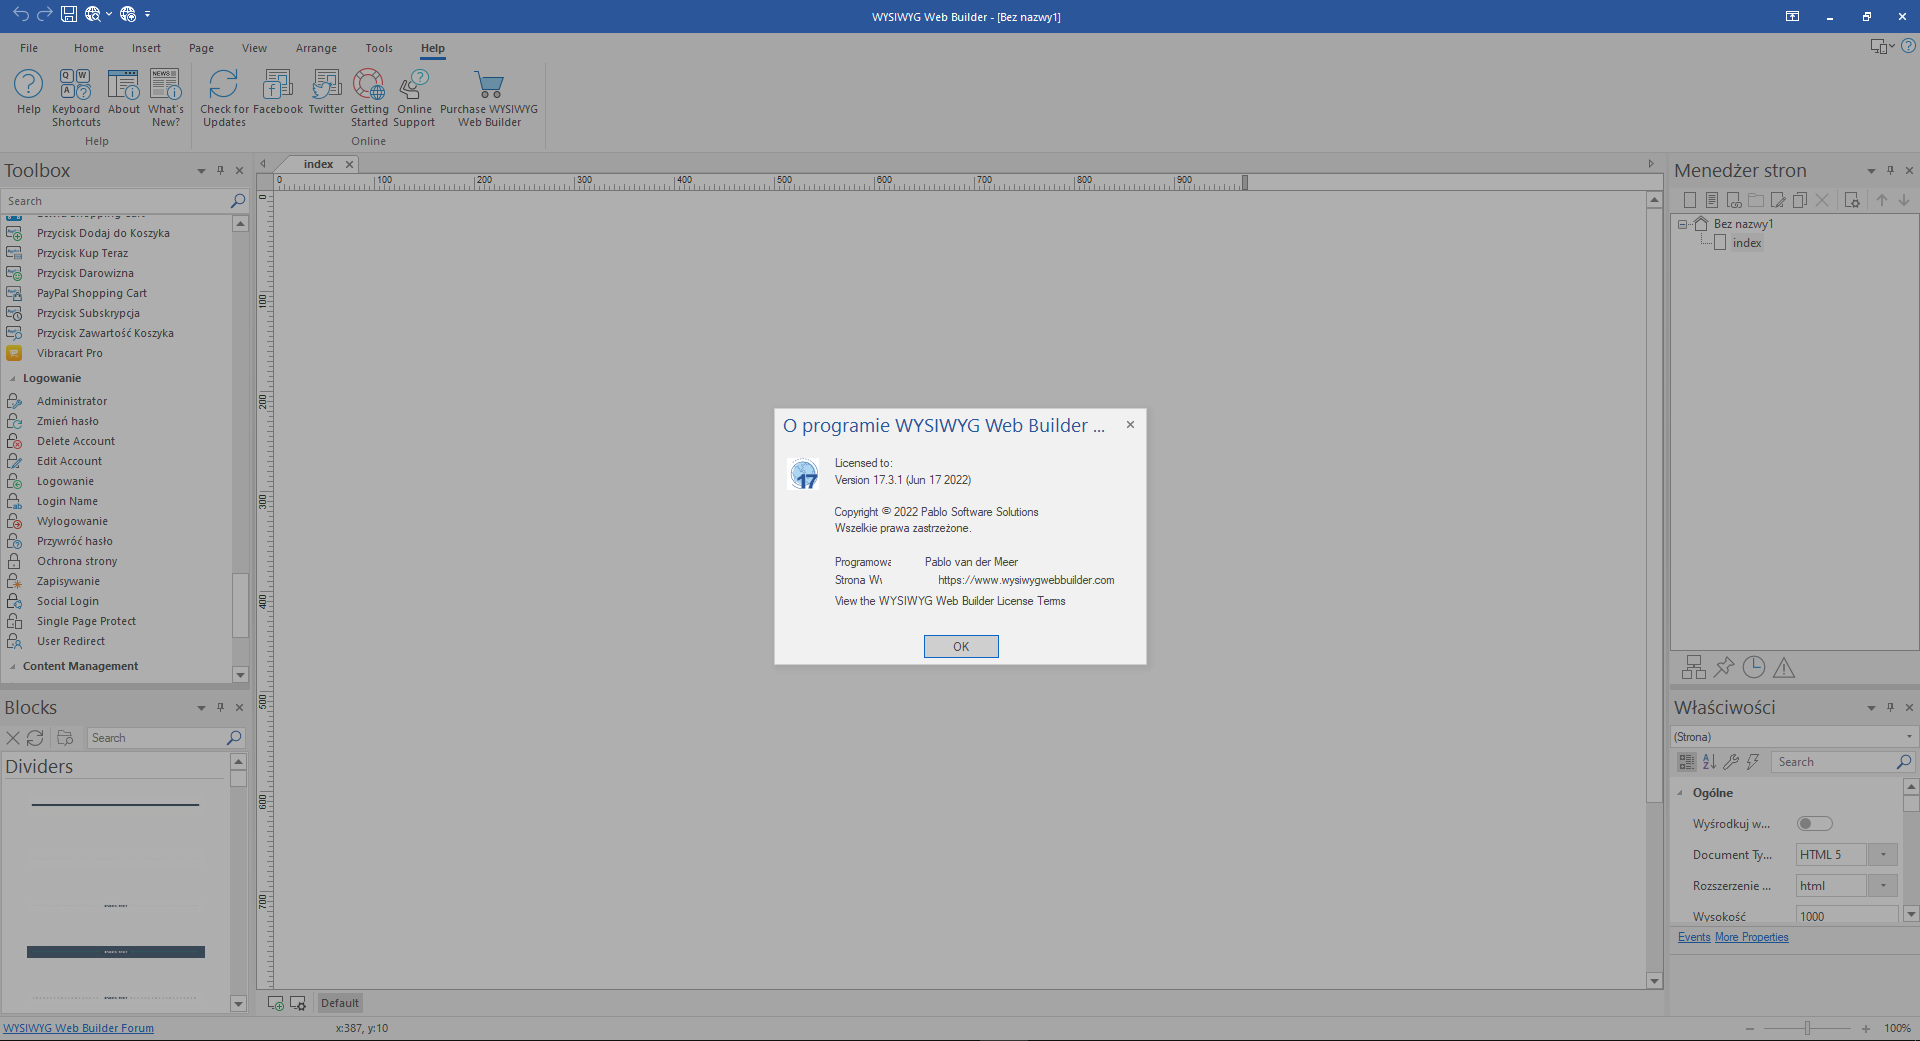Open Online Support from the ribbon
Image resolution: width=1920 pixels, height=1041 pixels.
click(x=414, y=98)
